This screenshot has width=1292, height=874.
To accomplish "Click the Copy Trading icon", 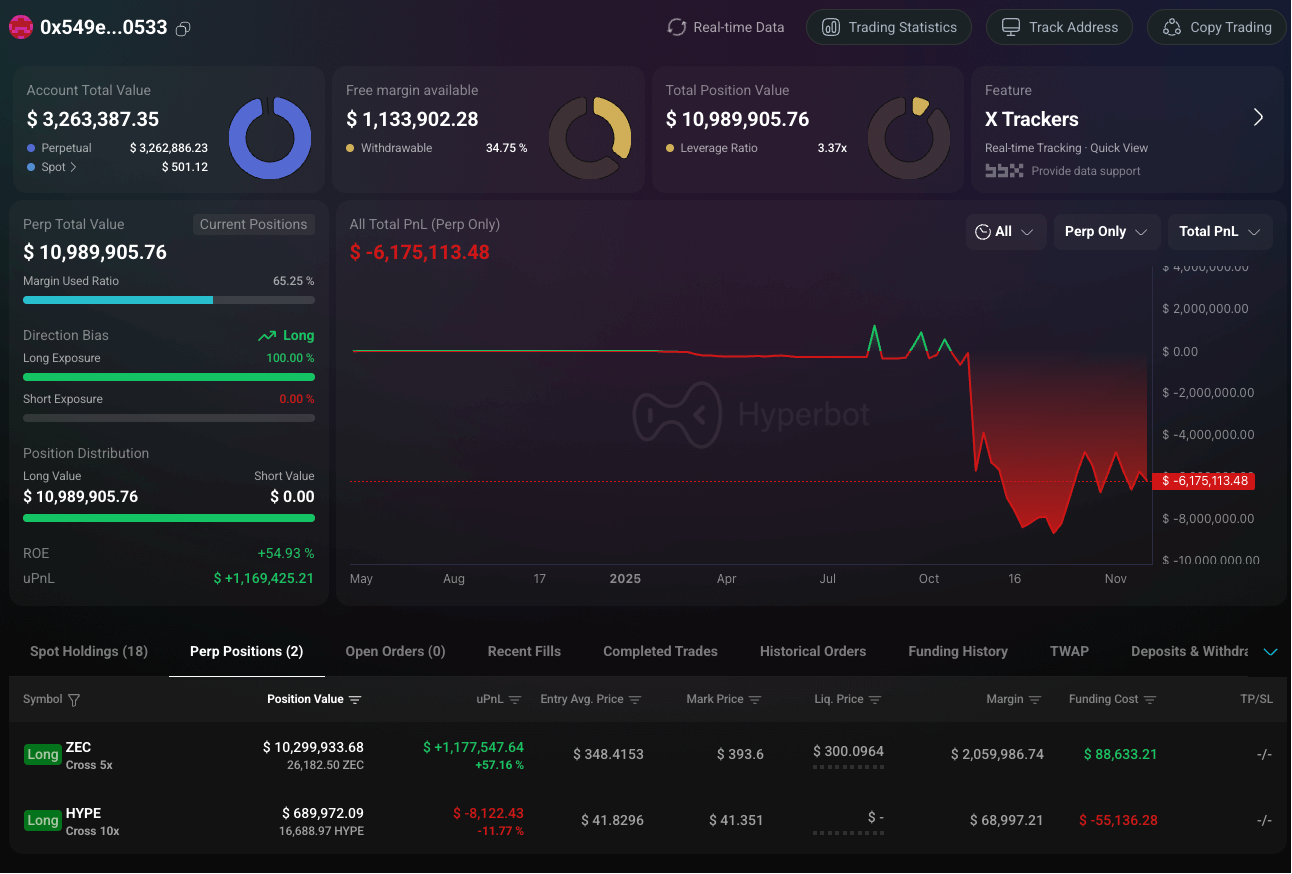I will [1172, 27].
